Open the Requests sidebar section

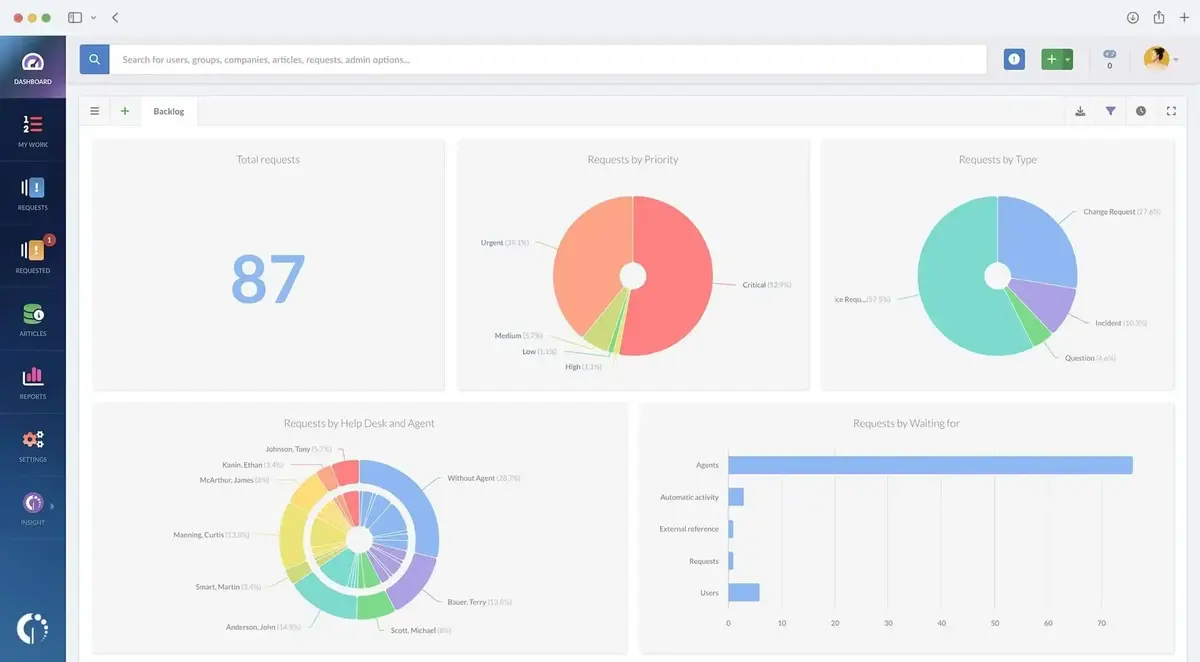33,194
